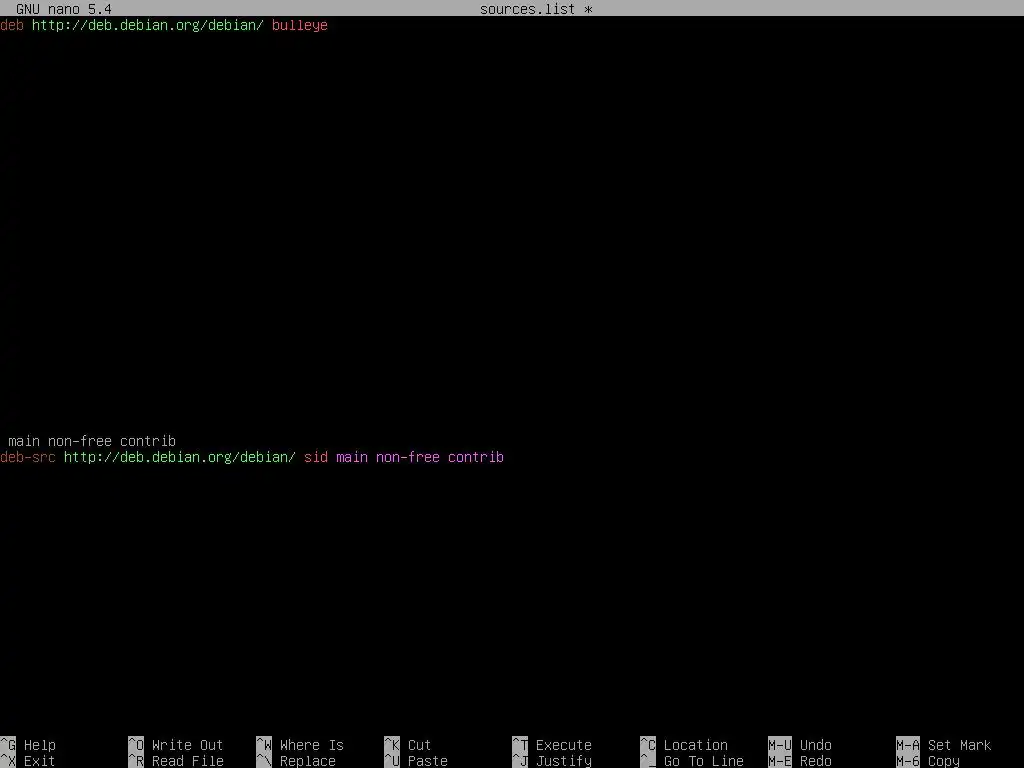
Task: Click the Cut shortcut label
Action: (419, 745)
